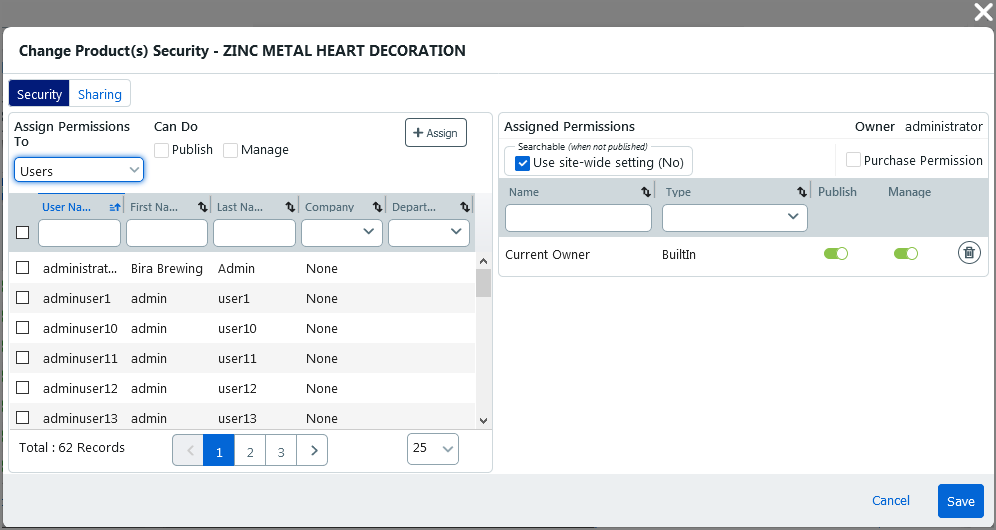Image resolution: width=996 pixels, height=530 pixels.
Task: Sort by the User Name column icon
Action: (114, 207)
